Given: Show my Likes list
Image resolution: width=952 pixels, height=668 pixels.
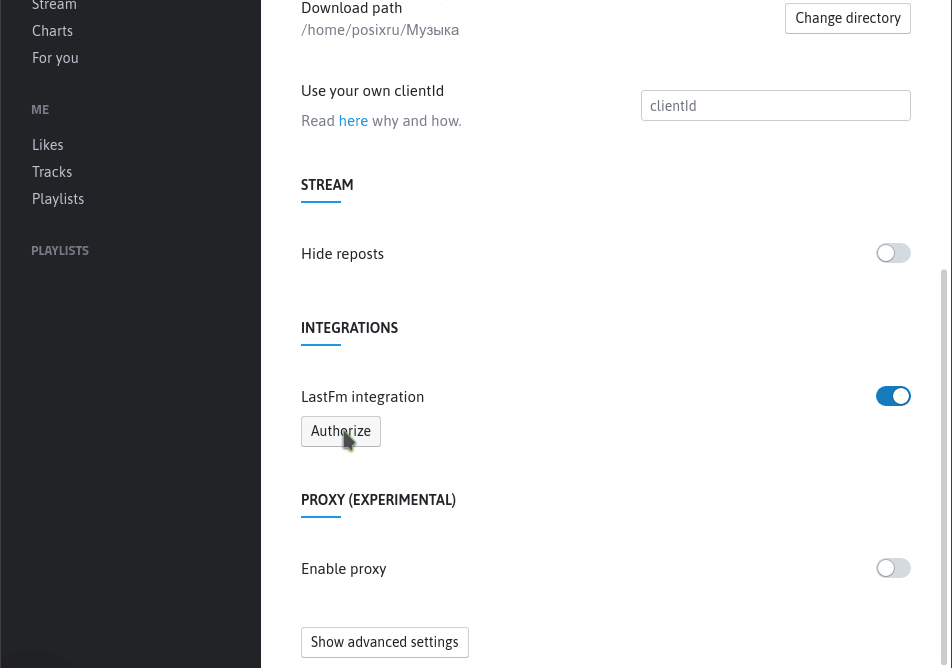Looking at the screenshot, I should [x=47, y=145].
